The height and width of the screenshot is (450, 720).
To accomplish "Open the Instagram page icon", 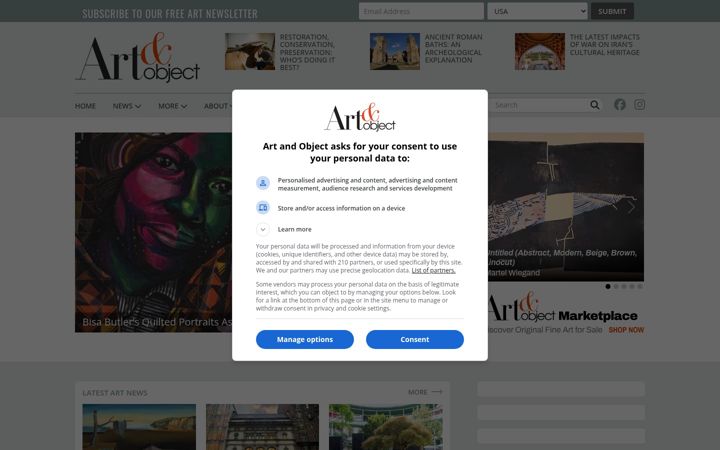I will tap(640, 105).
